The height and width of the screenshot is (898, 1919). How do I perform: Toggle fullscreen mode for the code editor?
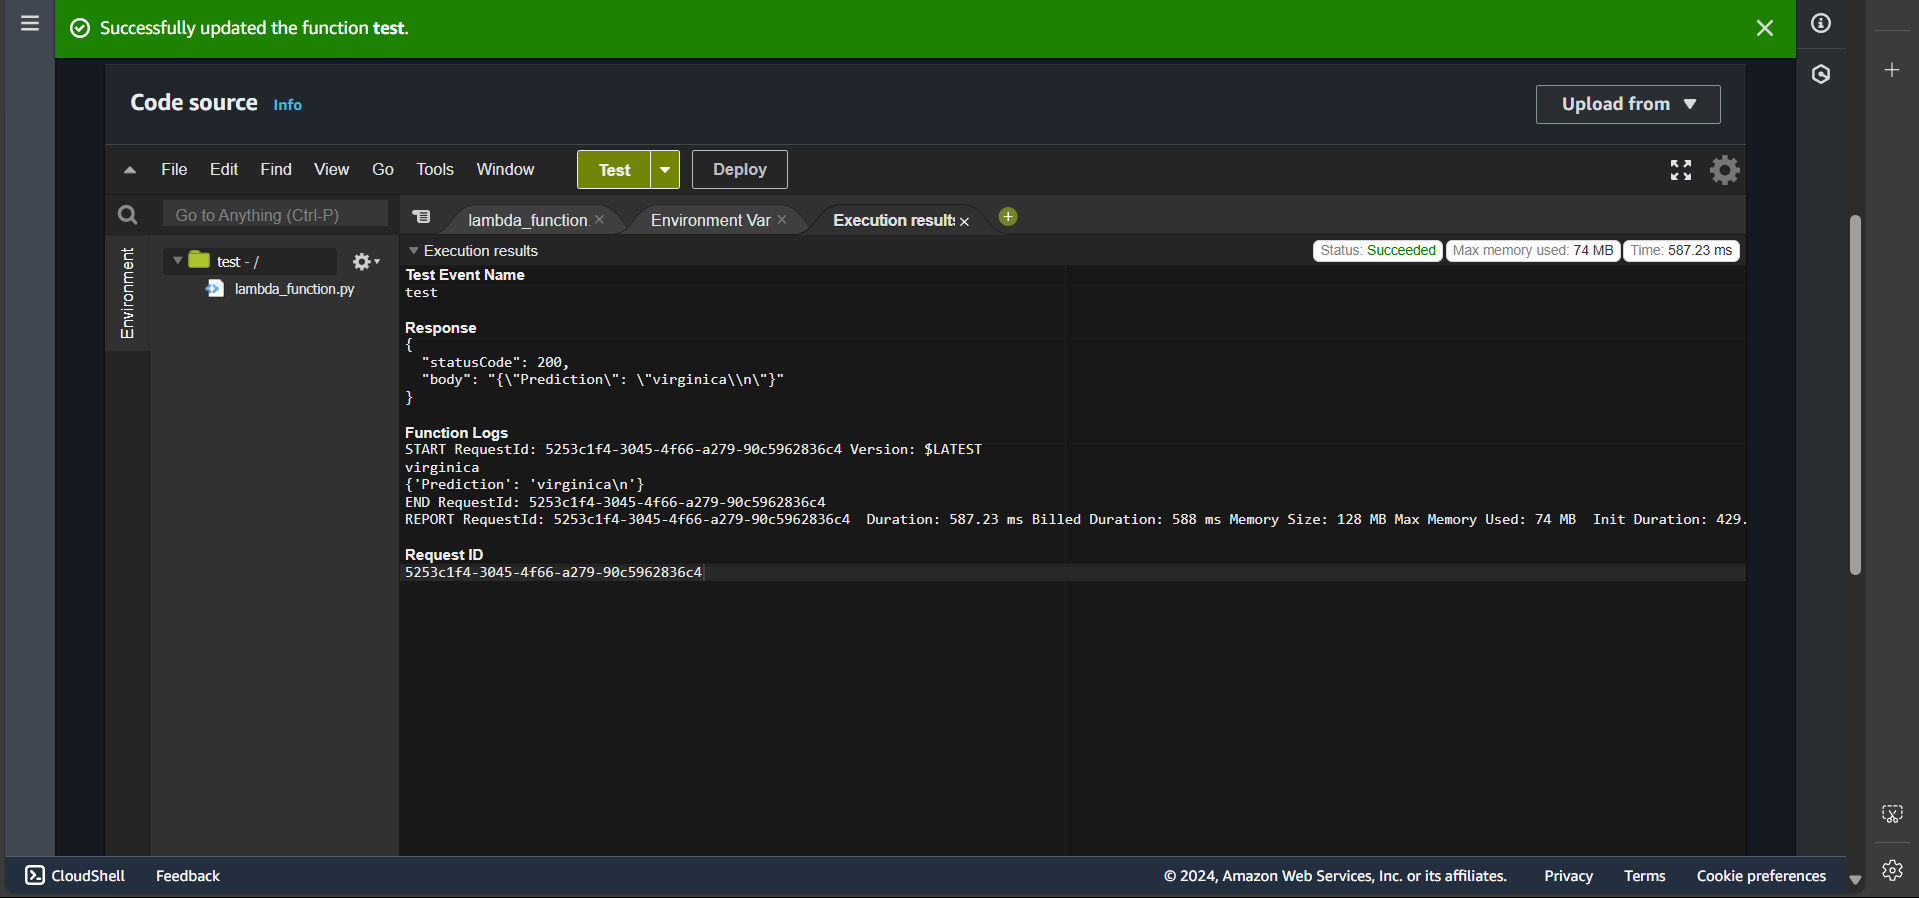click(x=1681, y=170)
